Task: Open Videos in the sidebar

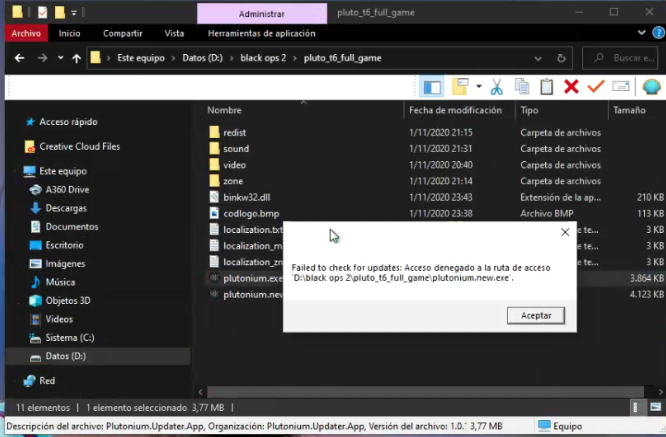Action: point(59,319)
